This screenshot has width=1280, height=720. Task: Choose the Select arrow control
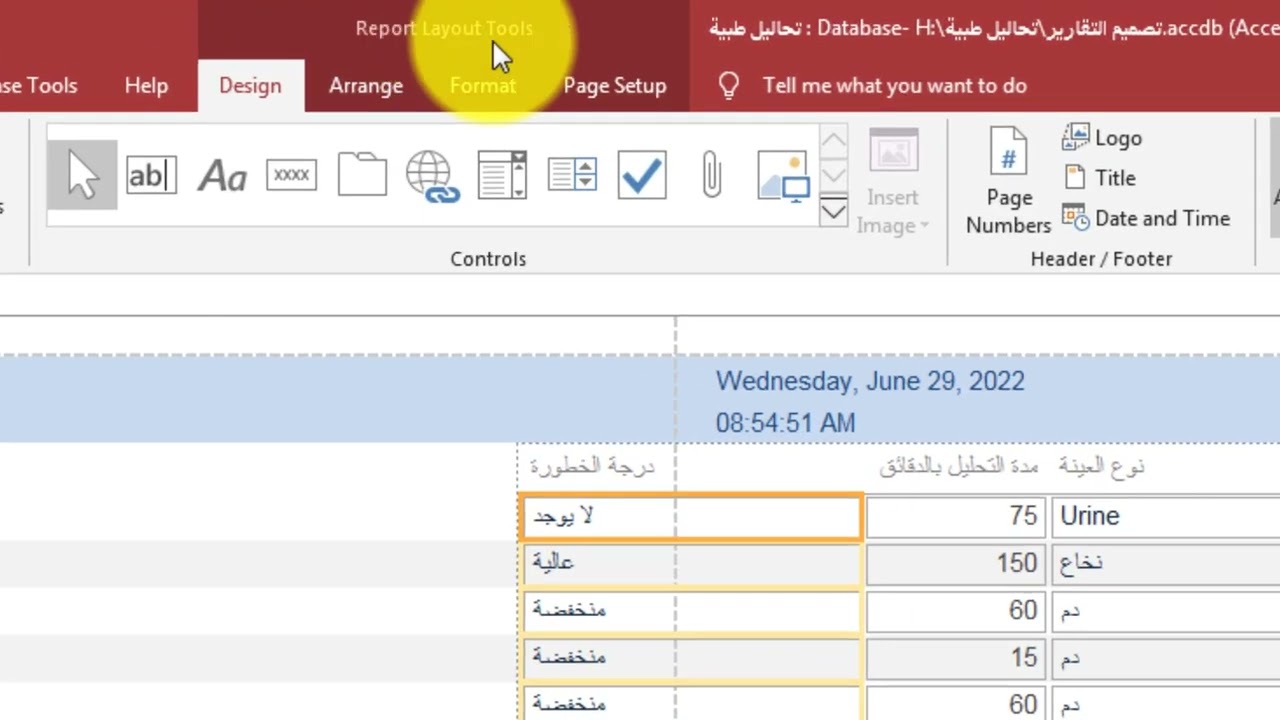[x=82, y=176]
